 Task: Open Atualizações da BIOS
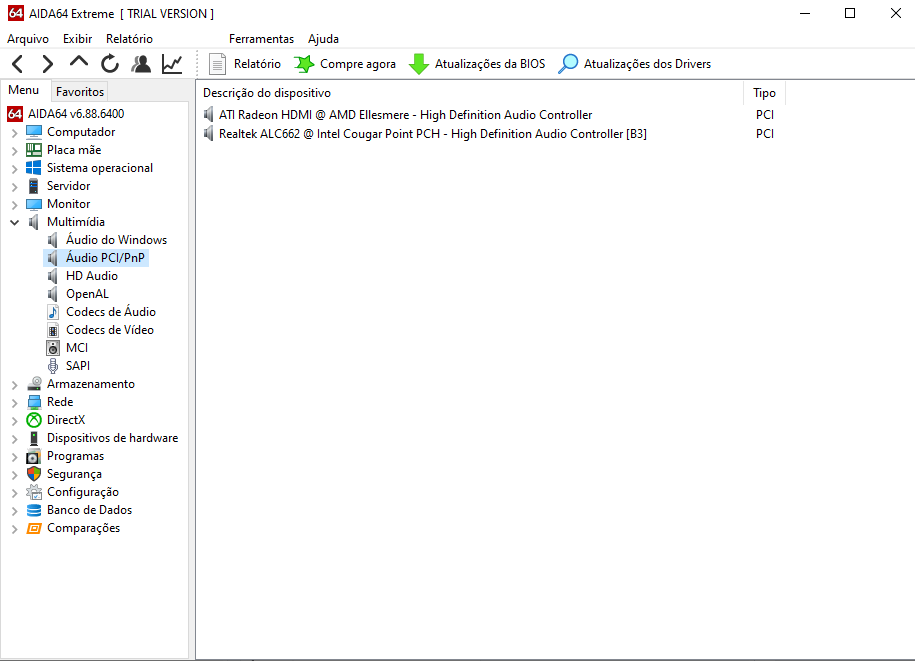tap(477, 64)
